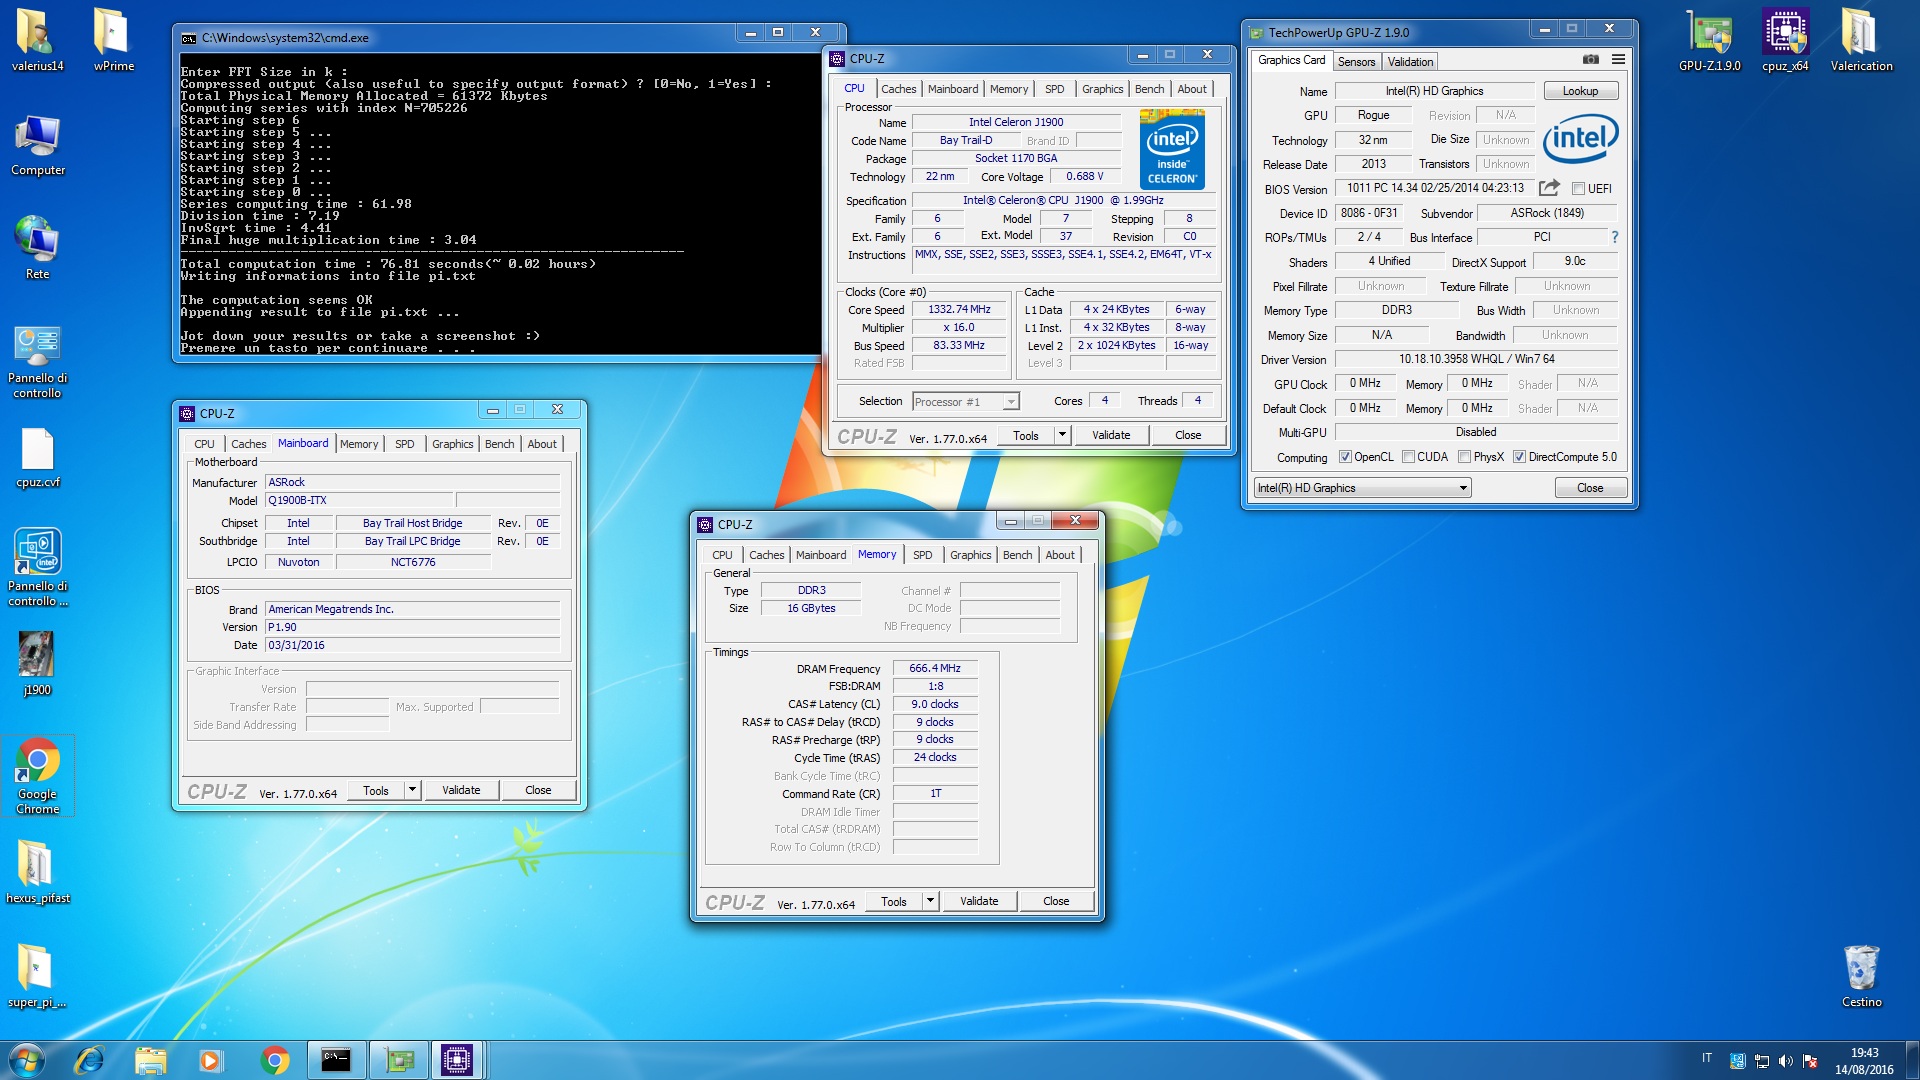
Task: Open Mainboard tab in CPU-Z Memory window
Action: coord(821,555)
